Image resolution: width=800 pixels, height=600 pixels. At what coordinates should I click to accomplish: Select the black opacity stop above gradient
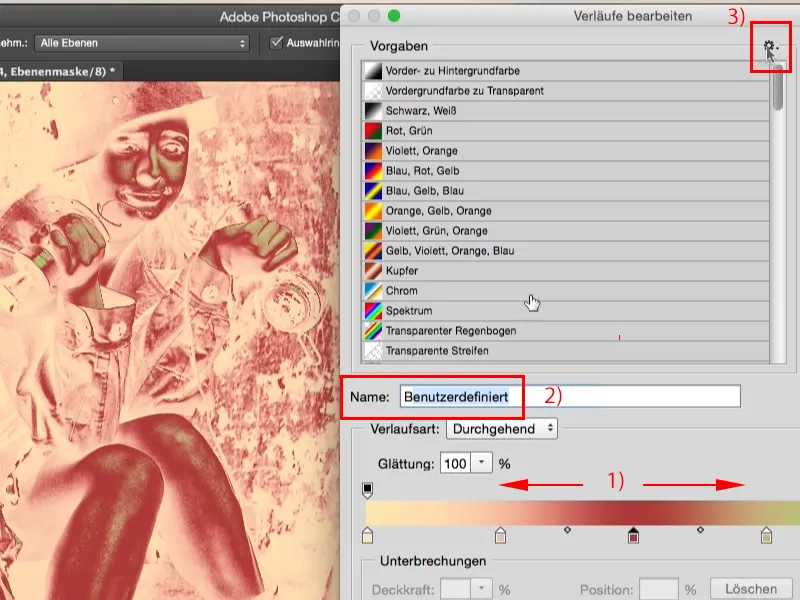coord(367,490)
